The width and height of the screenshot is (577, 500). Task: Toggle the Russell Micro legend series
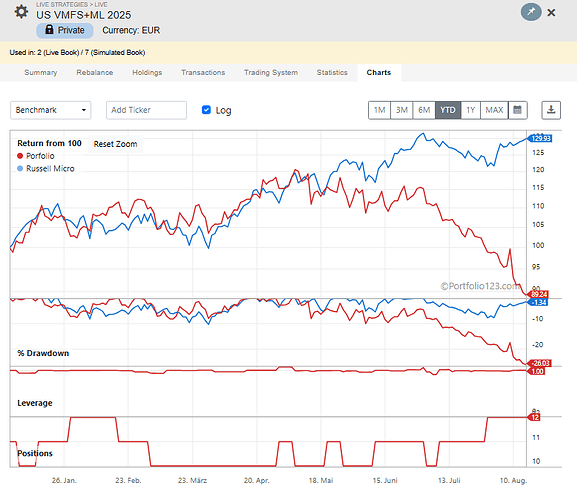tap(46, 169)
